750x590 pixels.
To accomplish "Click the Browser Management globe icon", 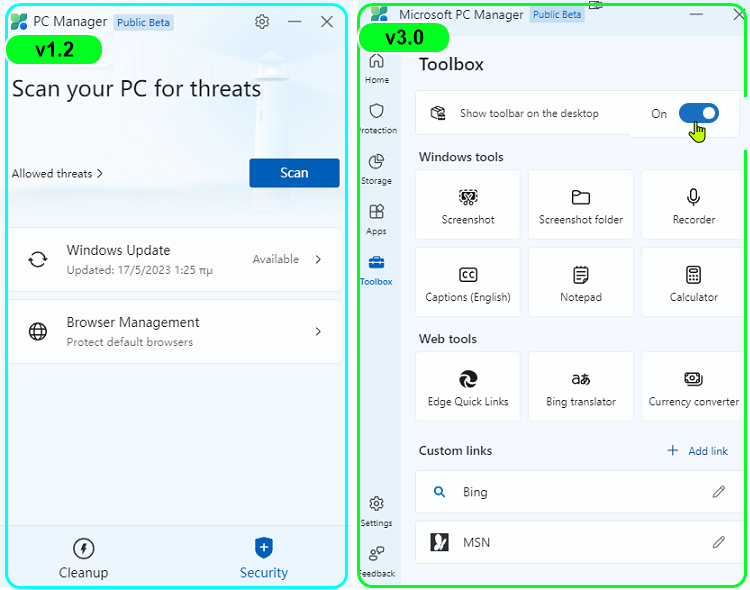I will pos(38,331).
